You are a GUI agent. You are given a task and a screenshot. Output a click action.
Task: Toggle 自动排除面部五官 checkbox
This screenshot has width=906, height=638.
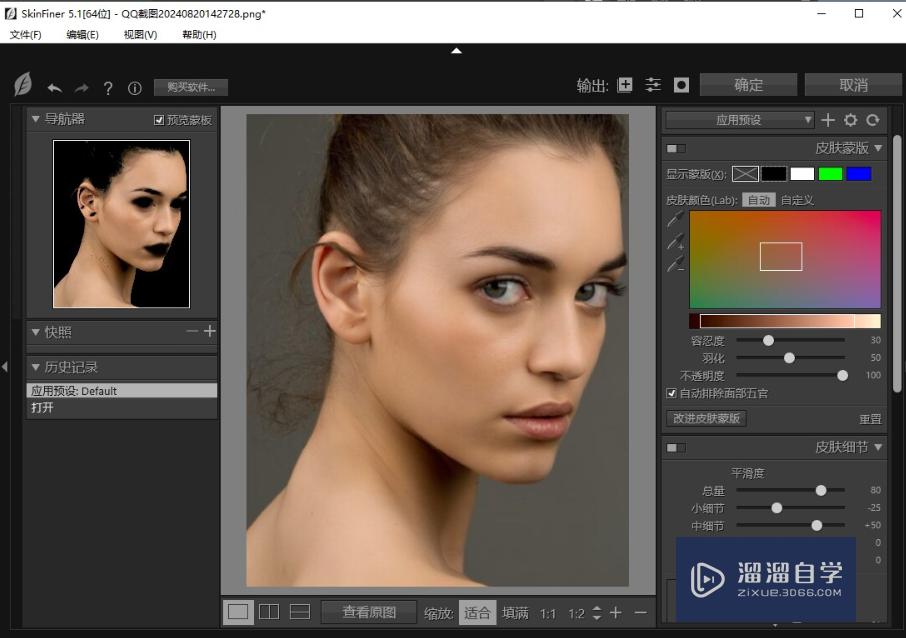tap(671, 394)
